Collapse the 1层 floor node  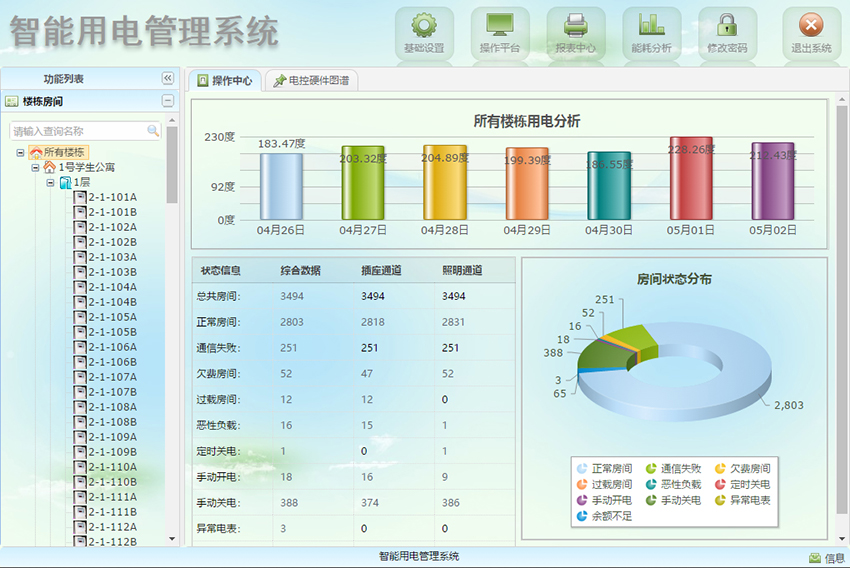coord(50,183)
